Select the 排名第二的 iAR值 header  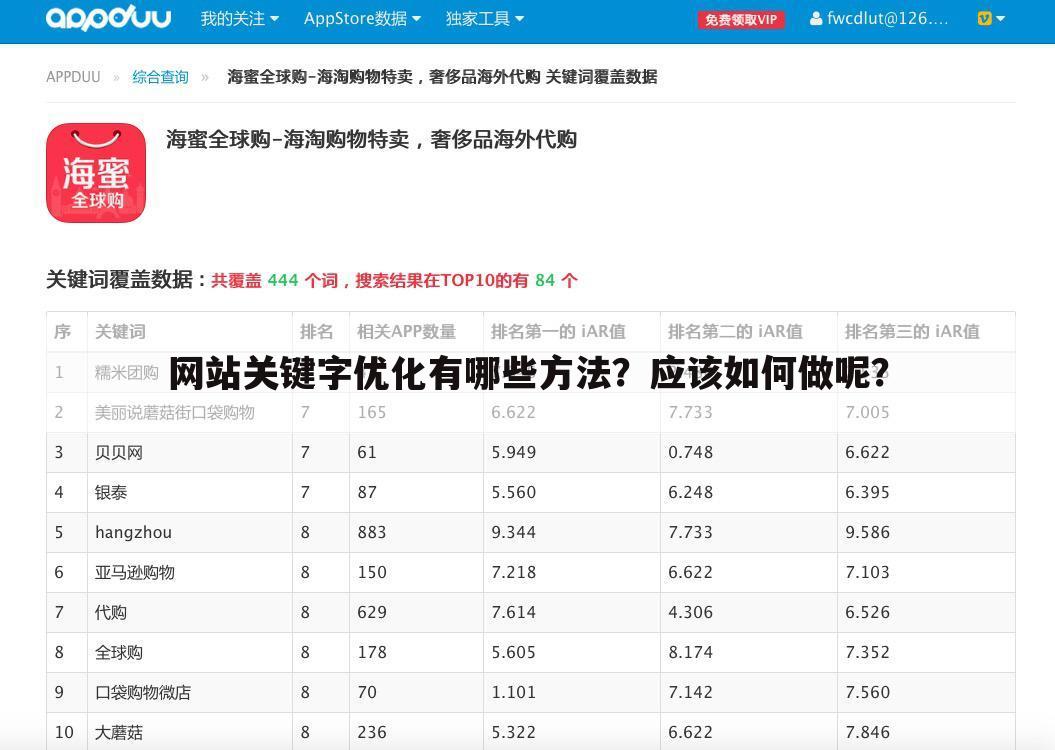[x=735, y=332]
